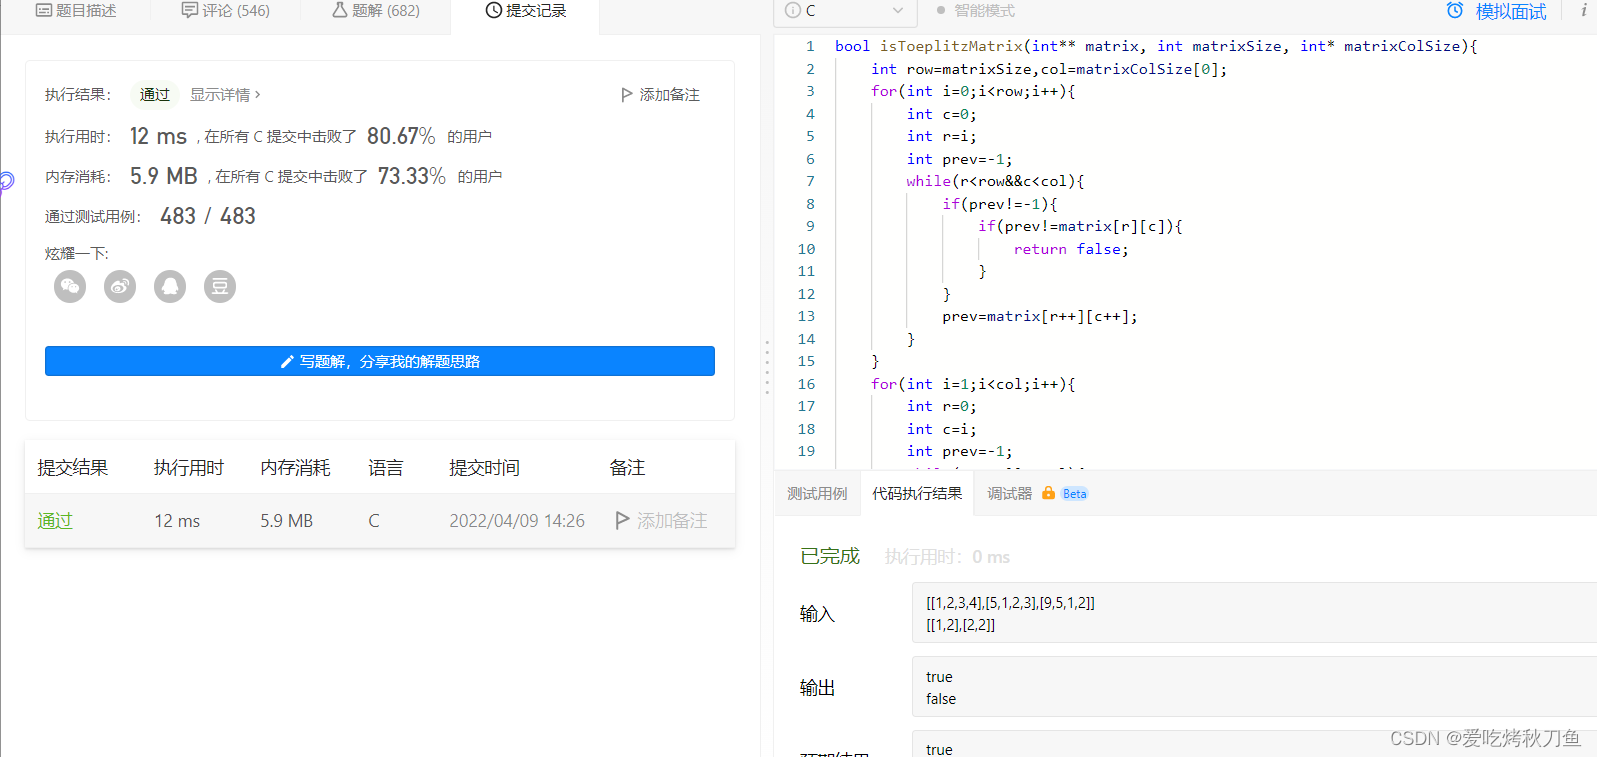
Task: Click 写题解，分享我的解题思路 button
Action: click(380, 361)
